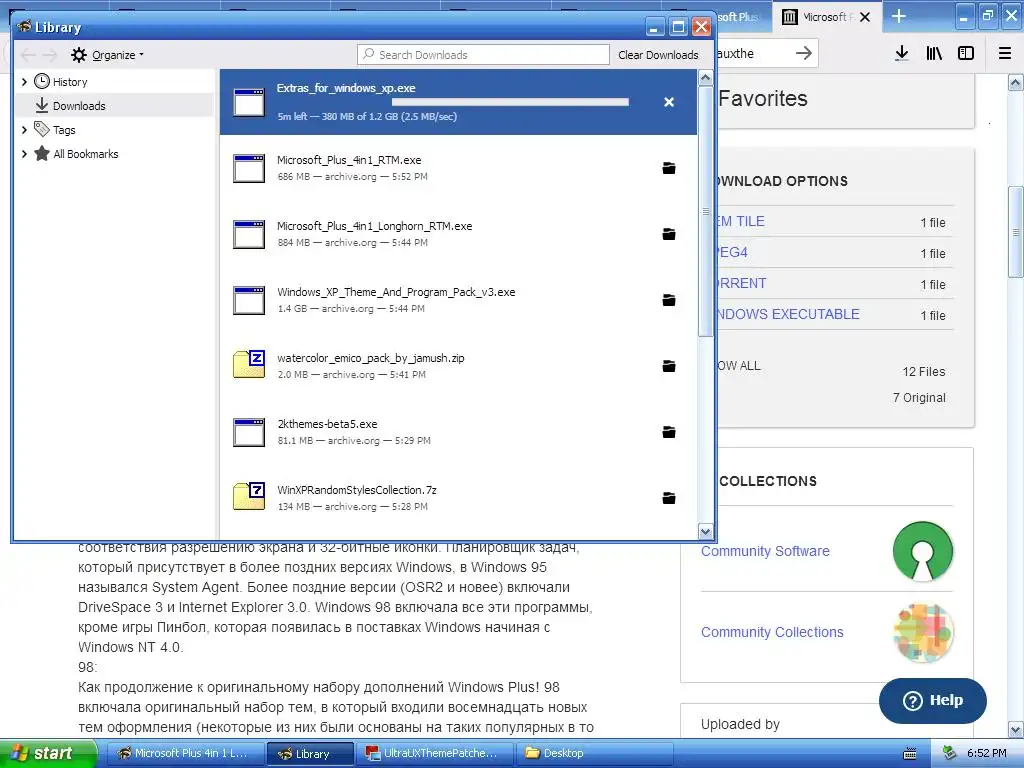Viewport: 1024px width, 768px height.
Task: Click the 2kthemes-beta5.exe file icon
Action: coord(249,432)
